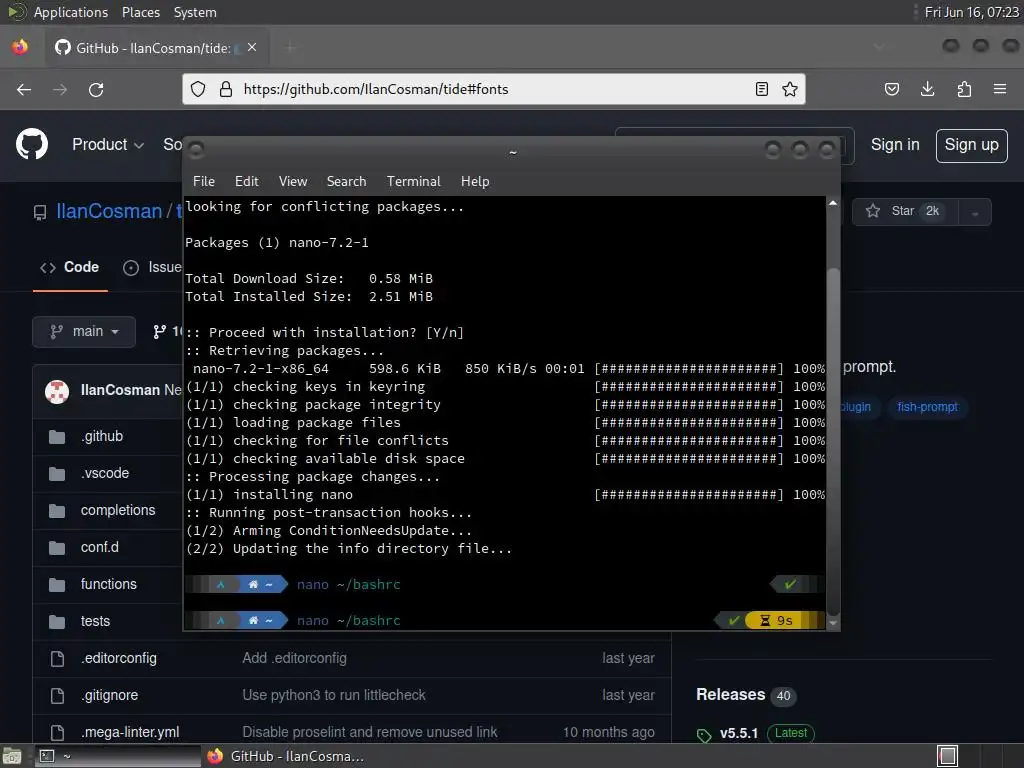Screen dimensions: 1024x768
Task: Open the IlanCosman owner link
Action: [x=109, y=212]
